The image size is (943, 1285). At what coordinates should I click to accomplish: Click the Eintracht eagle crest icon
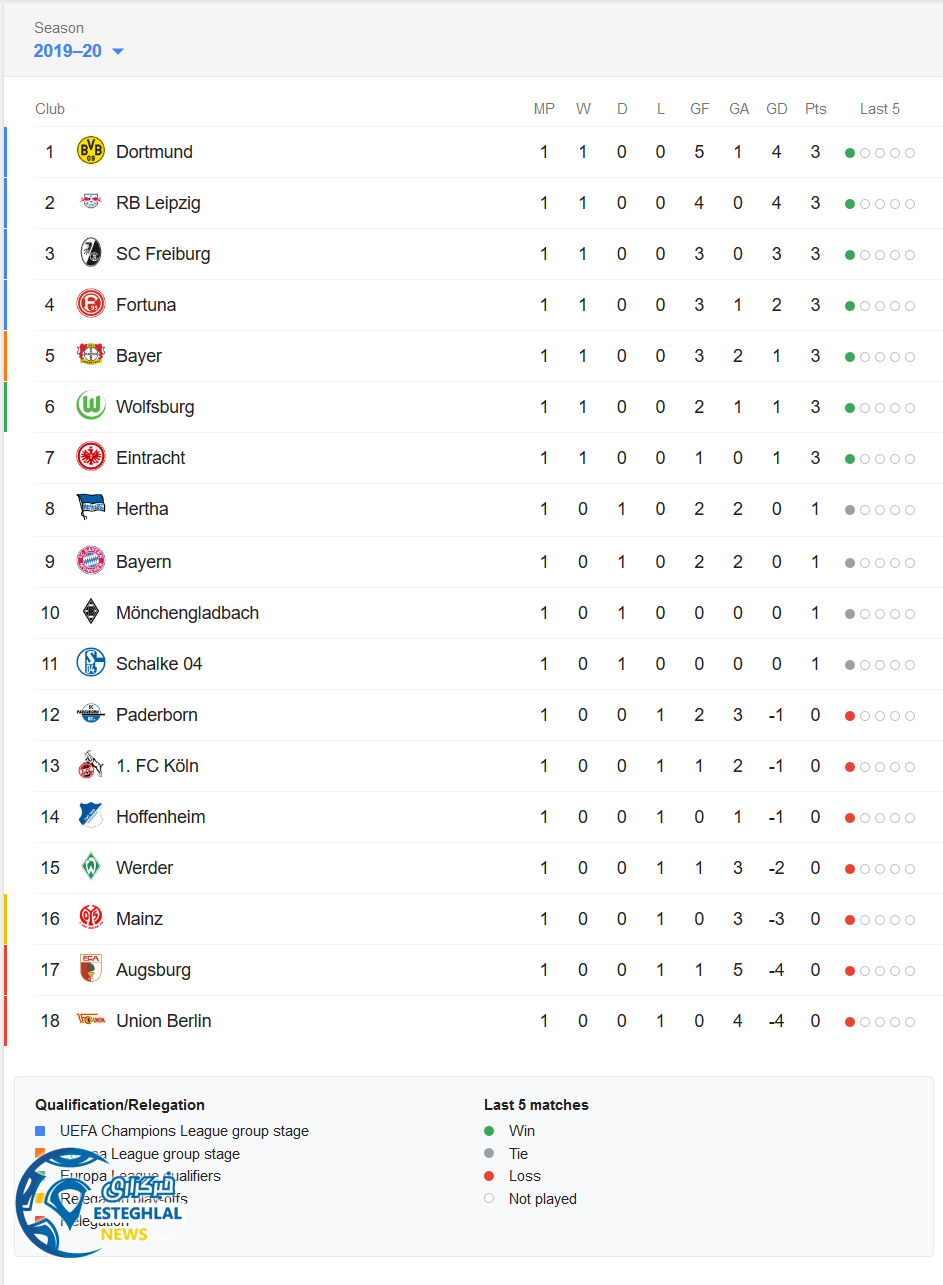91,458
